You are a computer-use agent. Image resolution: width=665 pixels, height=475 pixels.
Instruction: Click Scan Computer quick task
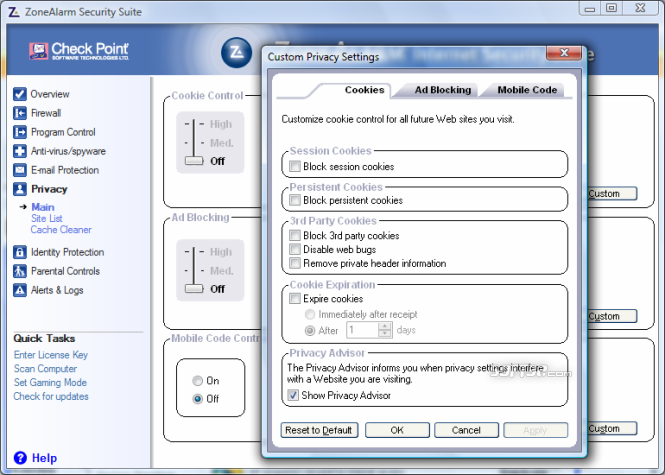[45, 369]
